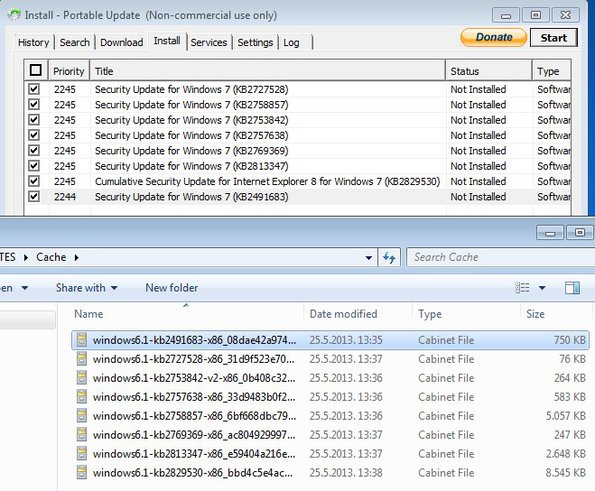595x491 pixels.
Task: Click the change view icon in Explorer
Action: [x=523, y=288]
